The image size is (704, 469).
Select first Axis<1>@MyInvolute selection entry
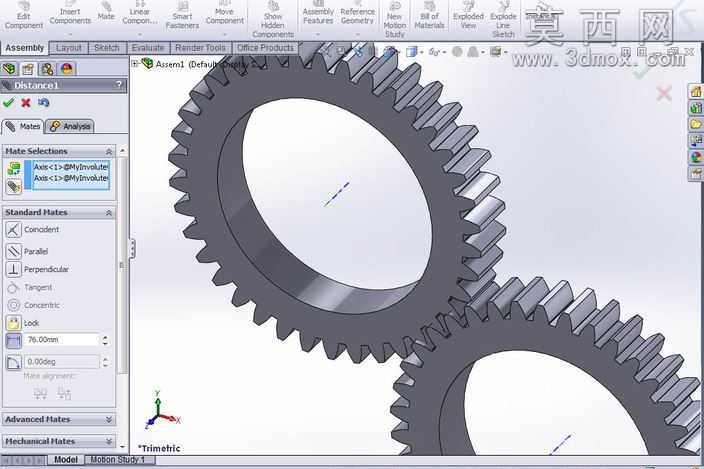[x=71, y=167]
